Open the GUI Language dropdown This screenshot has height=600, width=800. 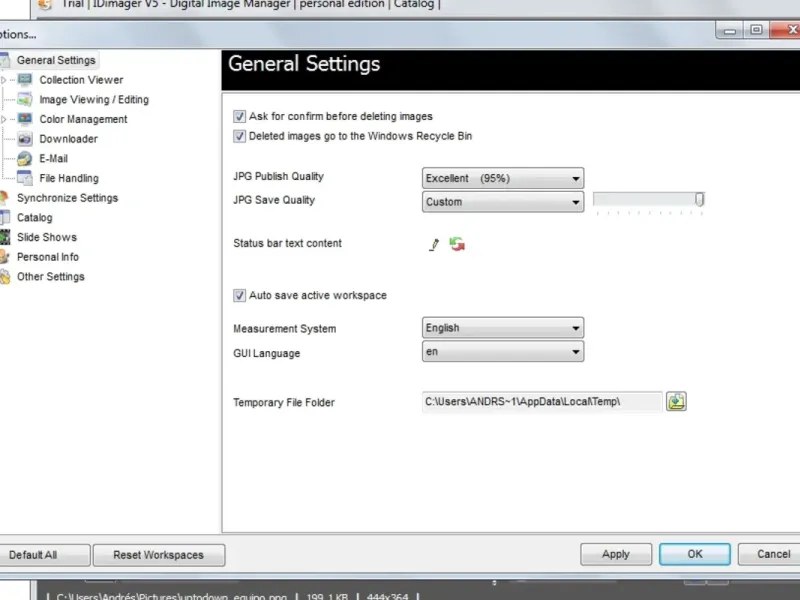pyautogui.click(x=503, y=352)
